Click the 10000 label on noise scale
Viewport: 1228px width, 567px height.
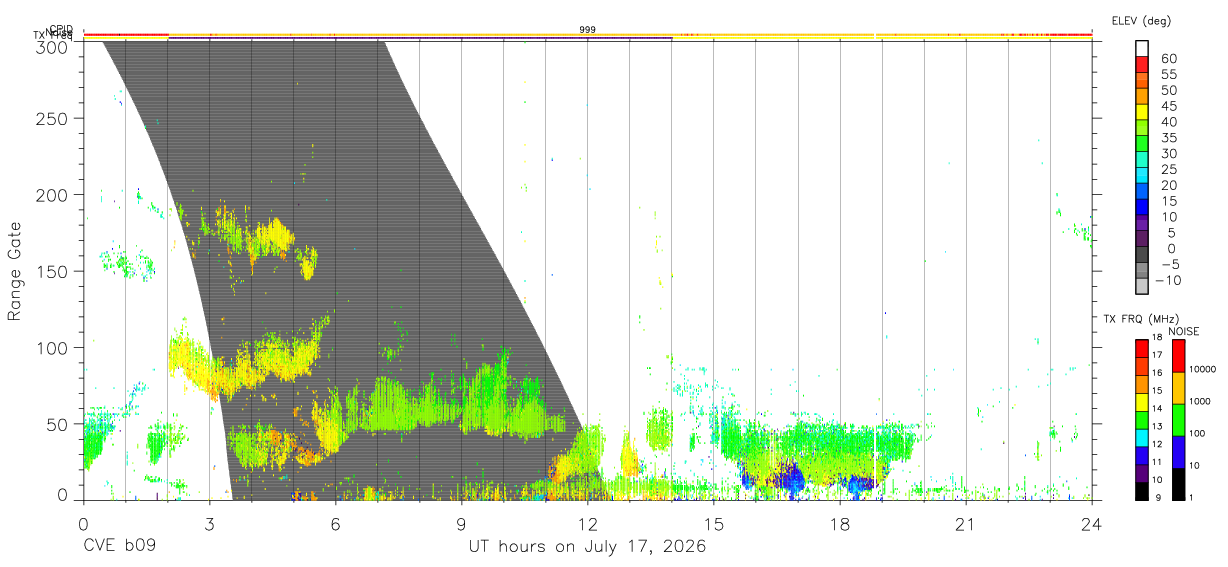pyautogui.click(x=1201, y=369)
